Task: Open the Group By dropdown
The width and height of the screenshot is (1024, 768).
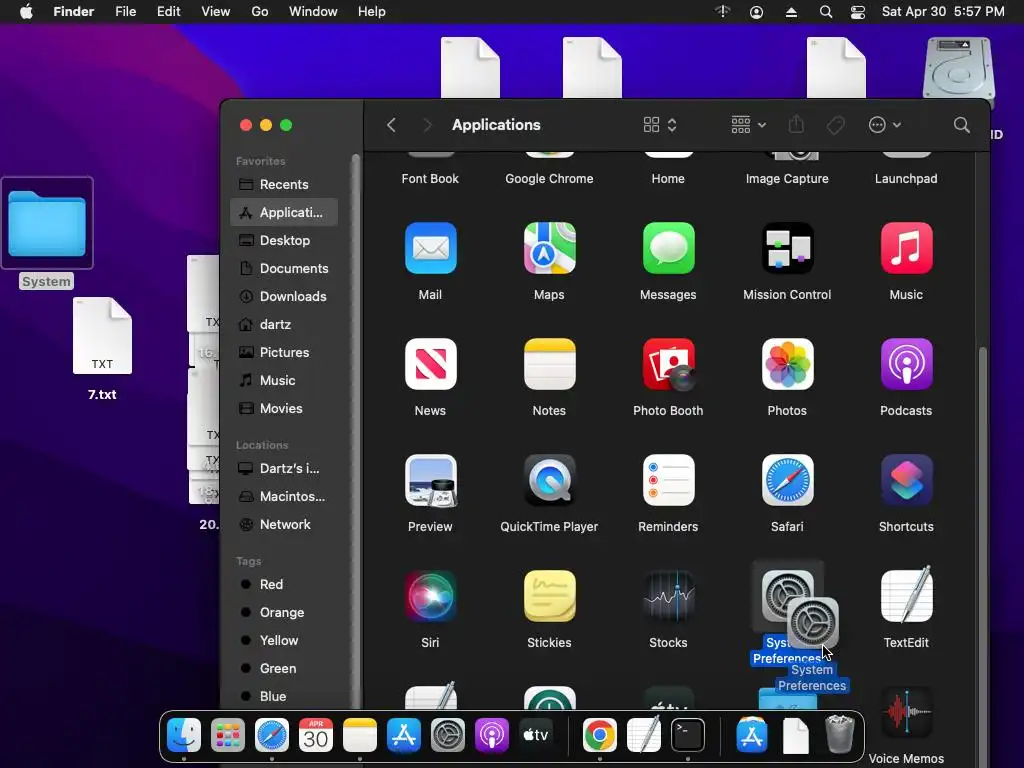Action: tap(748, 125)
